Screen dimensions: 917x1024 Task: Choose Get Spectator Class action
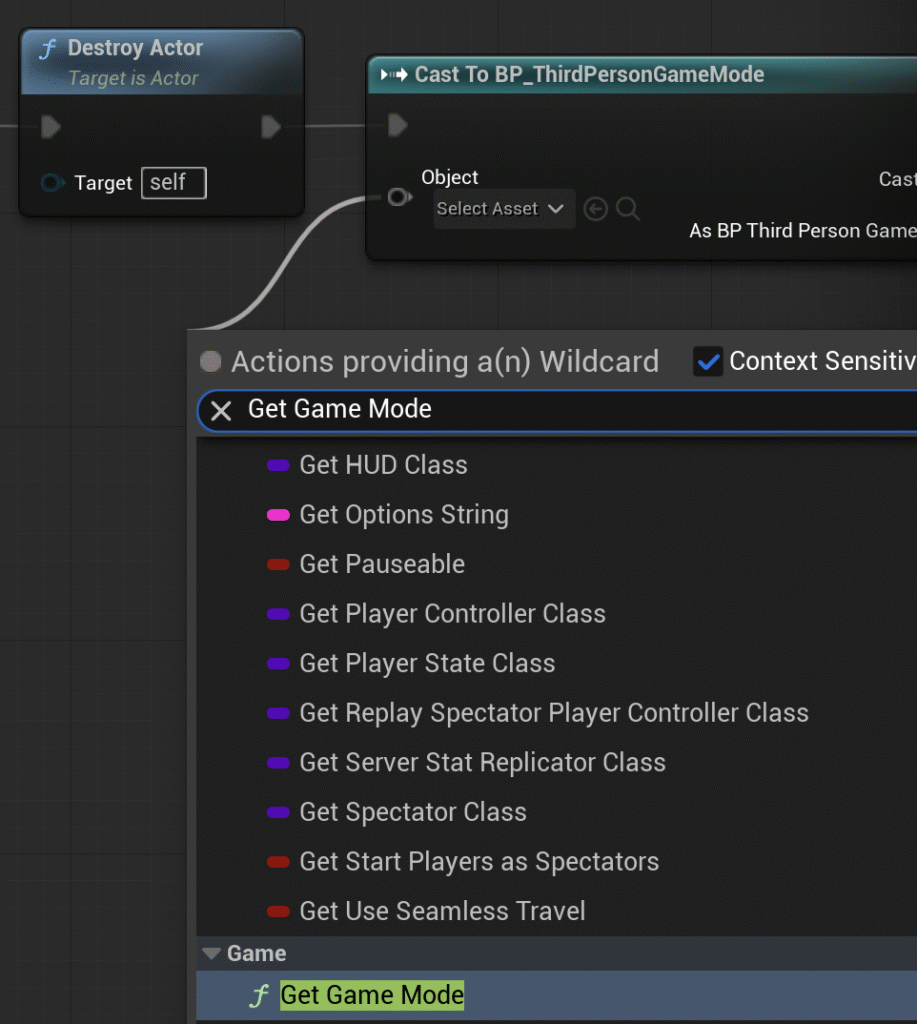tap(413, 812)
